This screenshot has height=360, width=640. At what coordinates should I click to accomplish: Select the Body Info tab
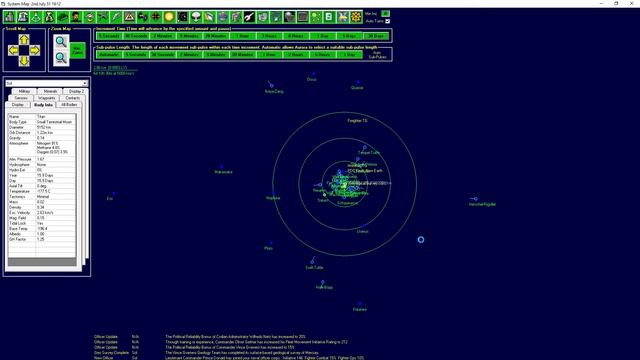click(43, 105)
